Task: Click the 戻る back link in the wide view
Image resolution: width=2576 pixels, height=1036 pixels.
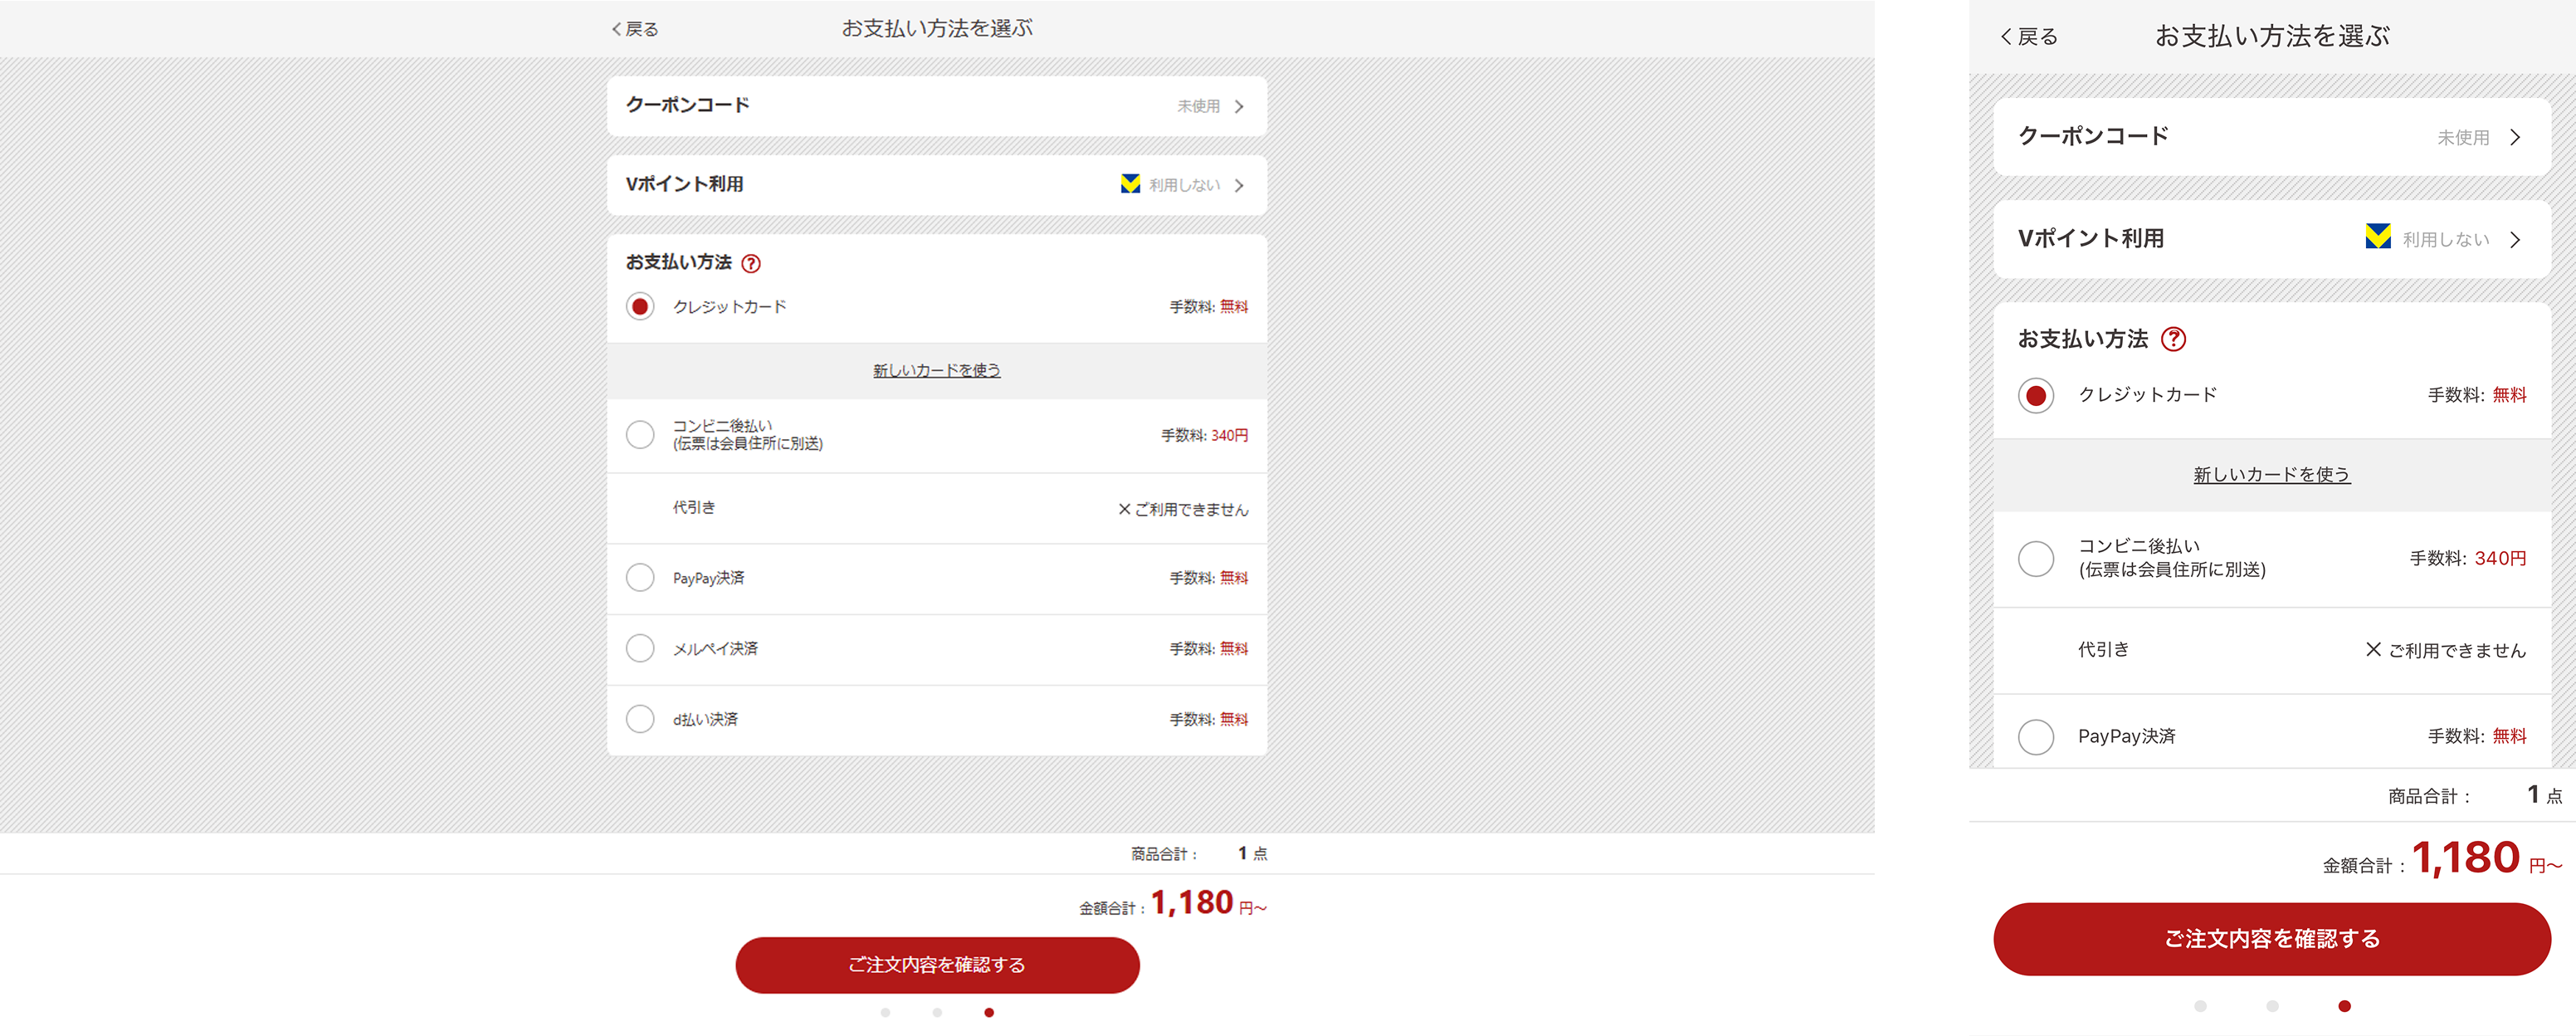Action: pos(635,29)
